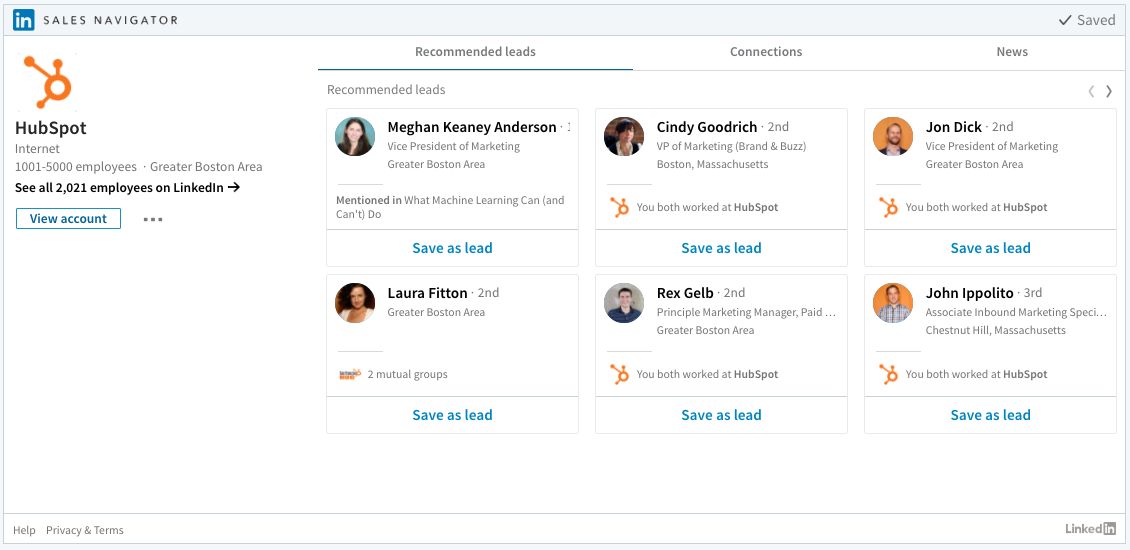Click the LinkedIn logo in header
Screen dimensions: 1130x550
(24, 20)
